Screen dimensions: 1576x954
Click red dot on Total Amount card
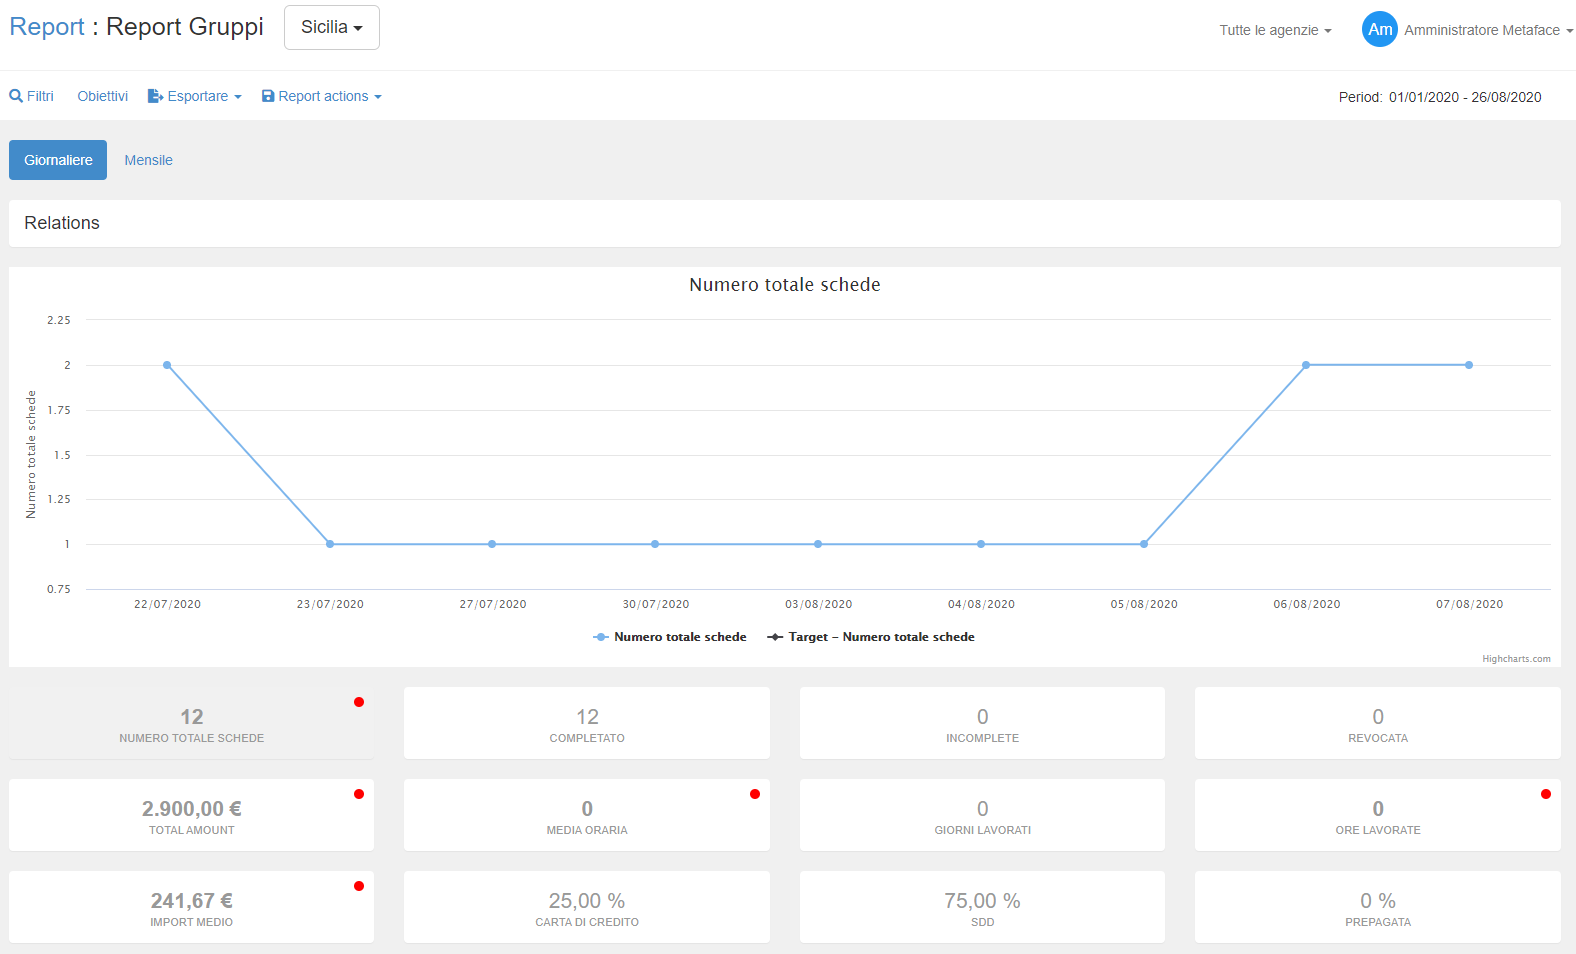359,794
